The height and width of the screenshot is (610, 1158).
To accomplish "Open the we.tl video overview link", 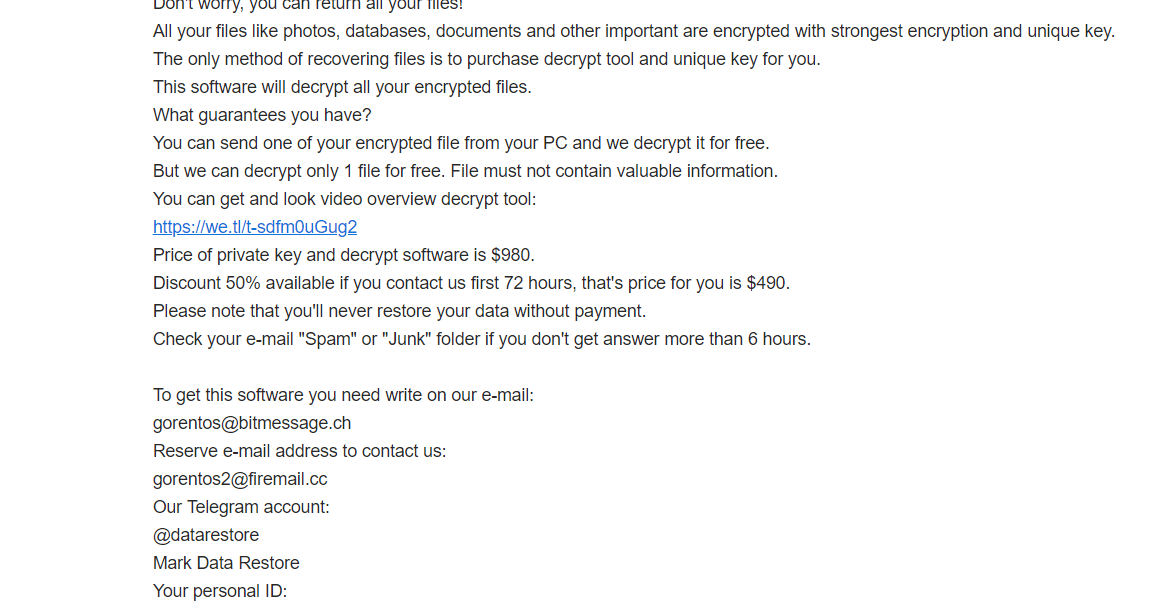I will coord(255,227).
